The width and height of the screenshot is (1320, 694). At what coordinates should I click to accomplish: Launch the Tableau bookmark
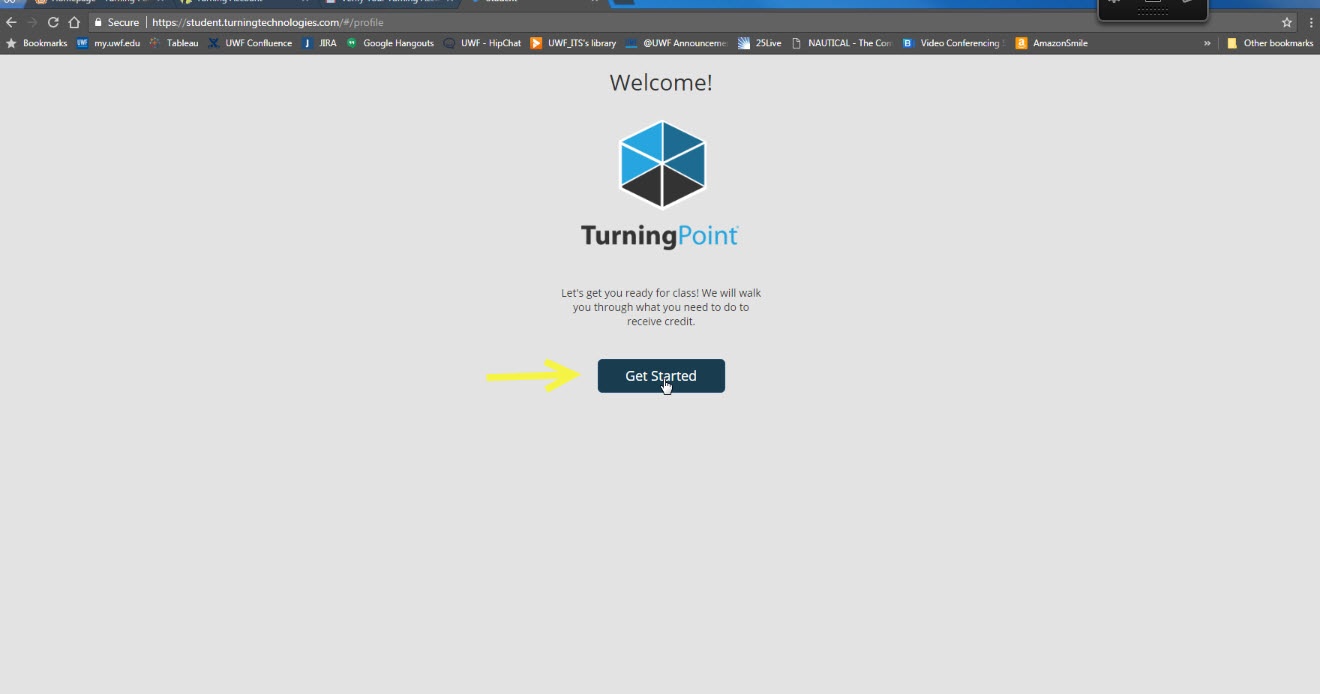tap(174, 43)
